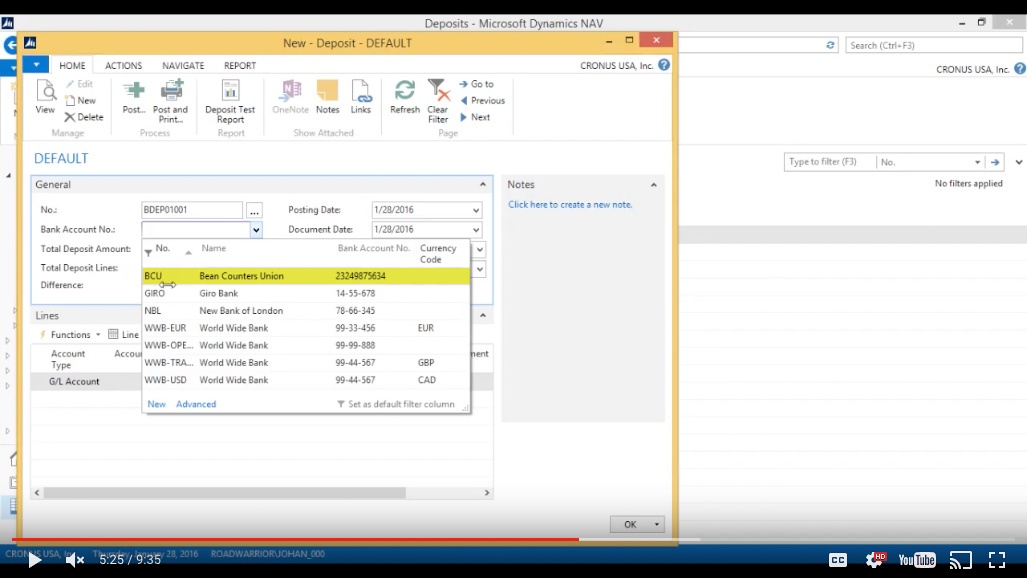The height and width of the screenshot is (578, 1027).
Task: Click Go to in Page group
Action: [x=476, y=84]
